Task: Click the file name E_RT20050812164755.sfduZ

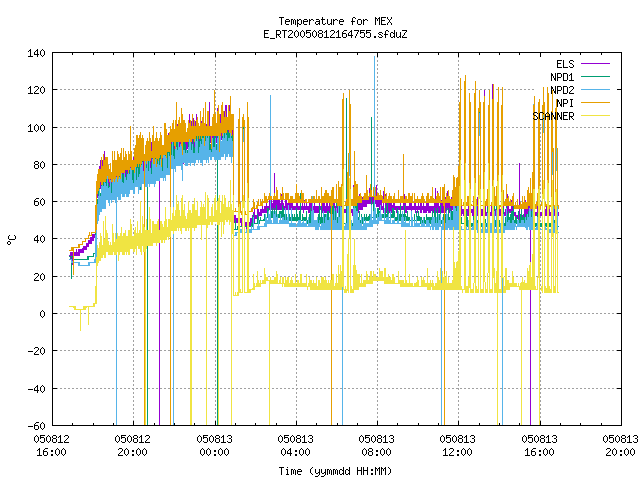Action: coord(335,34)
